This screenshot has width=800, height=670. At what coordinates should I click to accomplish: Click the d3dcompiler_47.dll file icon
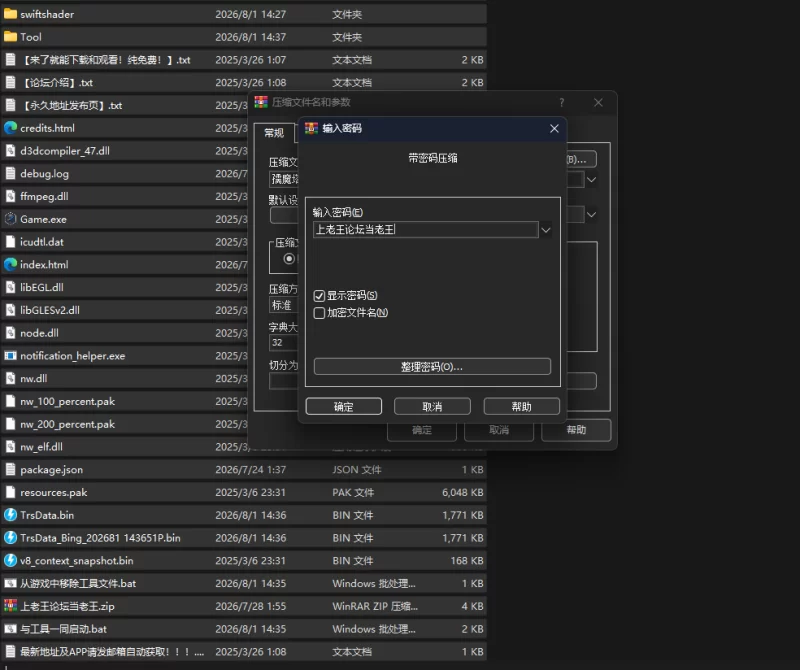click(x=10, y=151)
